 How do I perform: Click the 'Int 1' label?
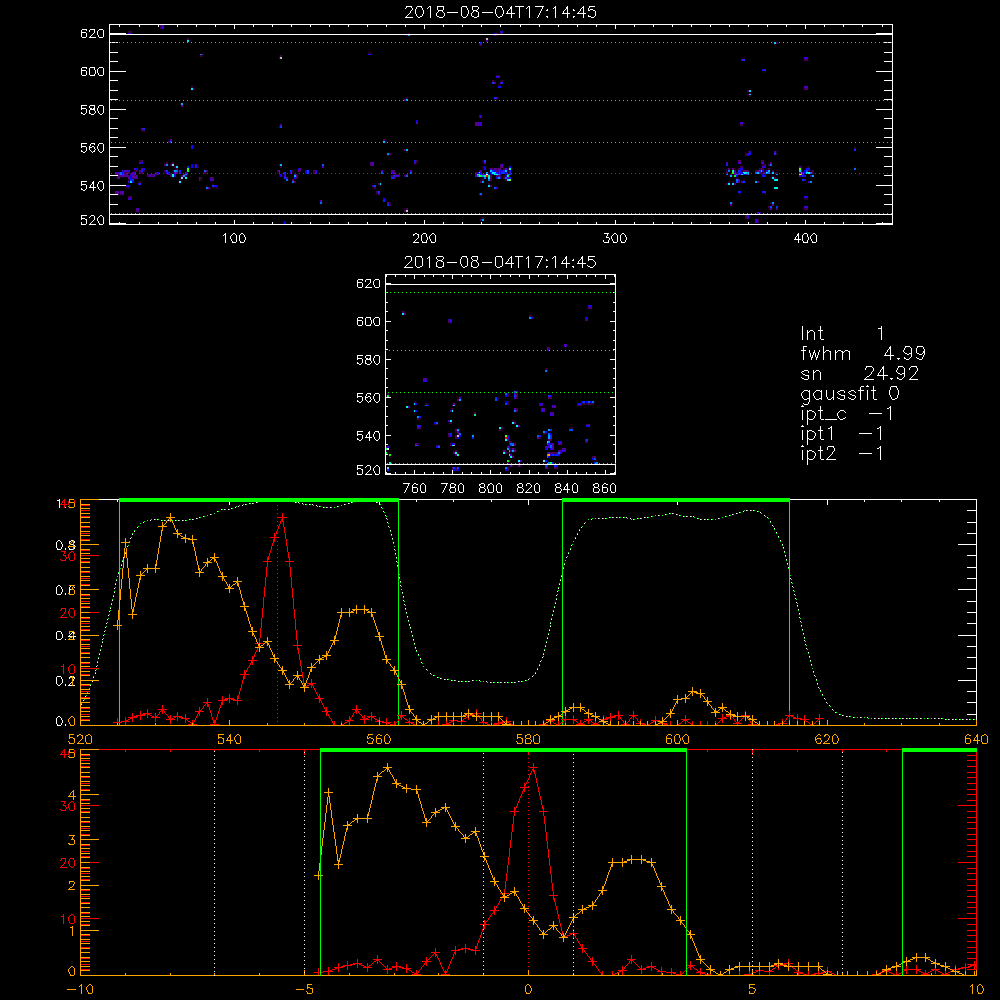pos(842,333)
